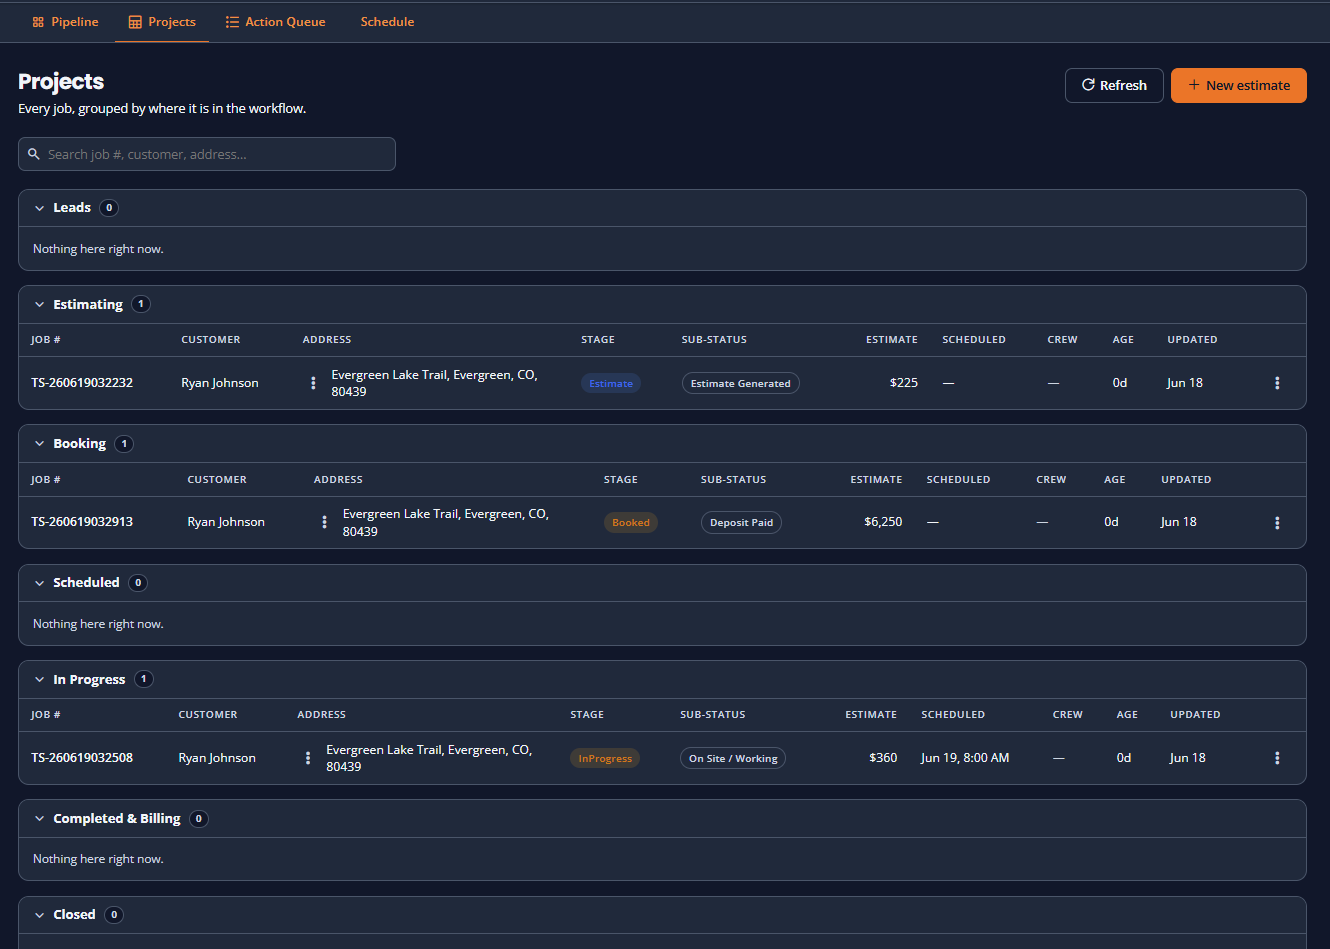1330x949 pixels.
Task: Click the Action Queue list icon
Action: [x=232, y=22]
